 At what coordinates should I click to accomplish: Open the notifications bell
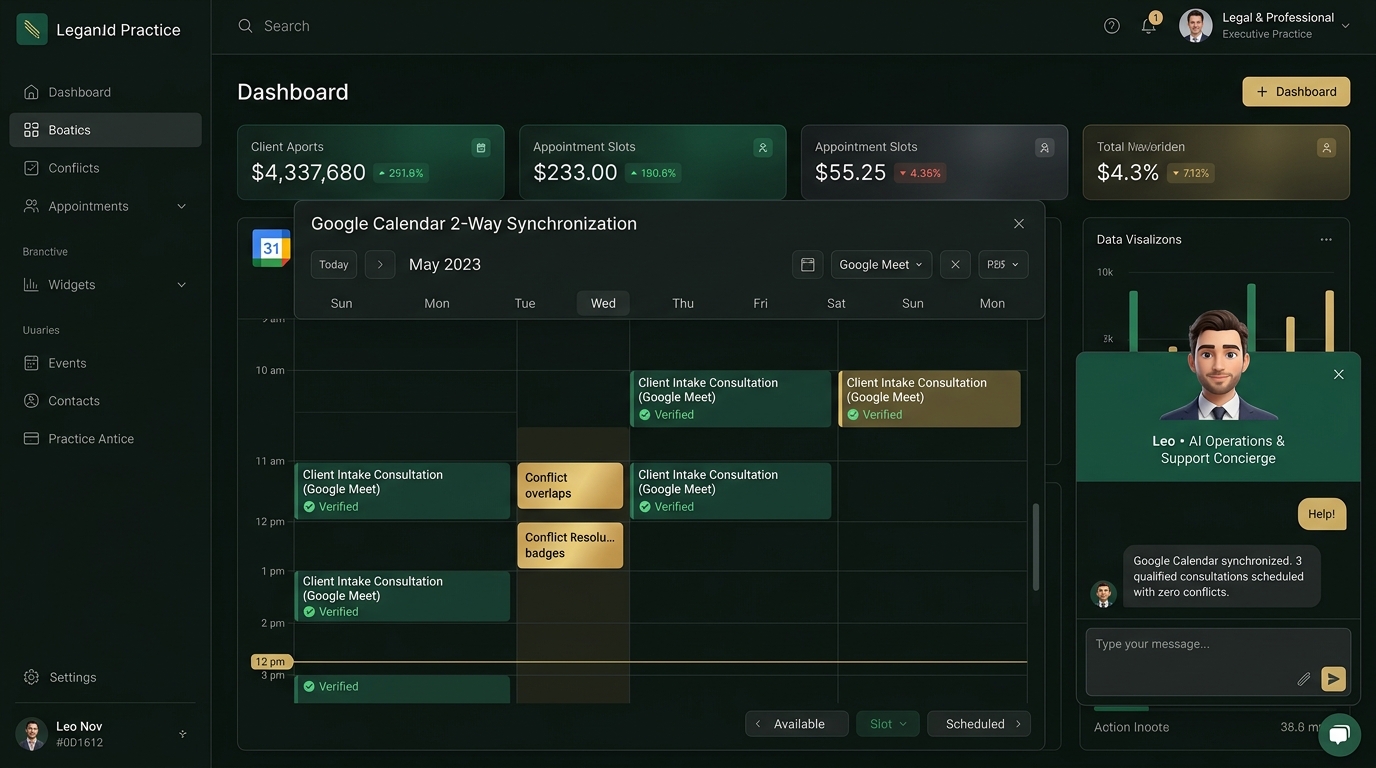click(x=1149, y=26)
